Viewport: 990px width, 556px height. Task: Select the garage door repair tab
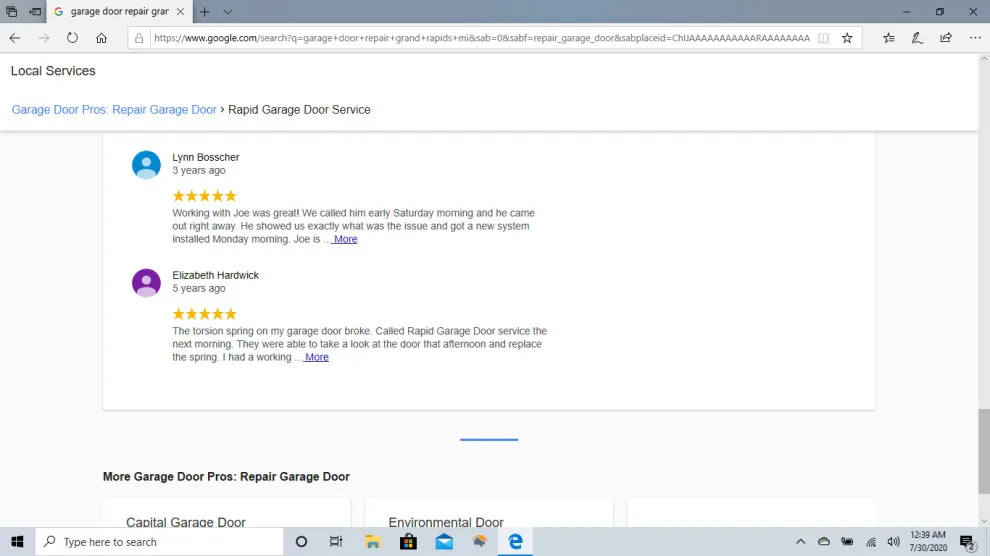coord(119,11)
